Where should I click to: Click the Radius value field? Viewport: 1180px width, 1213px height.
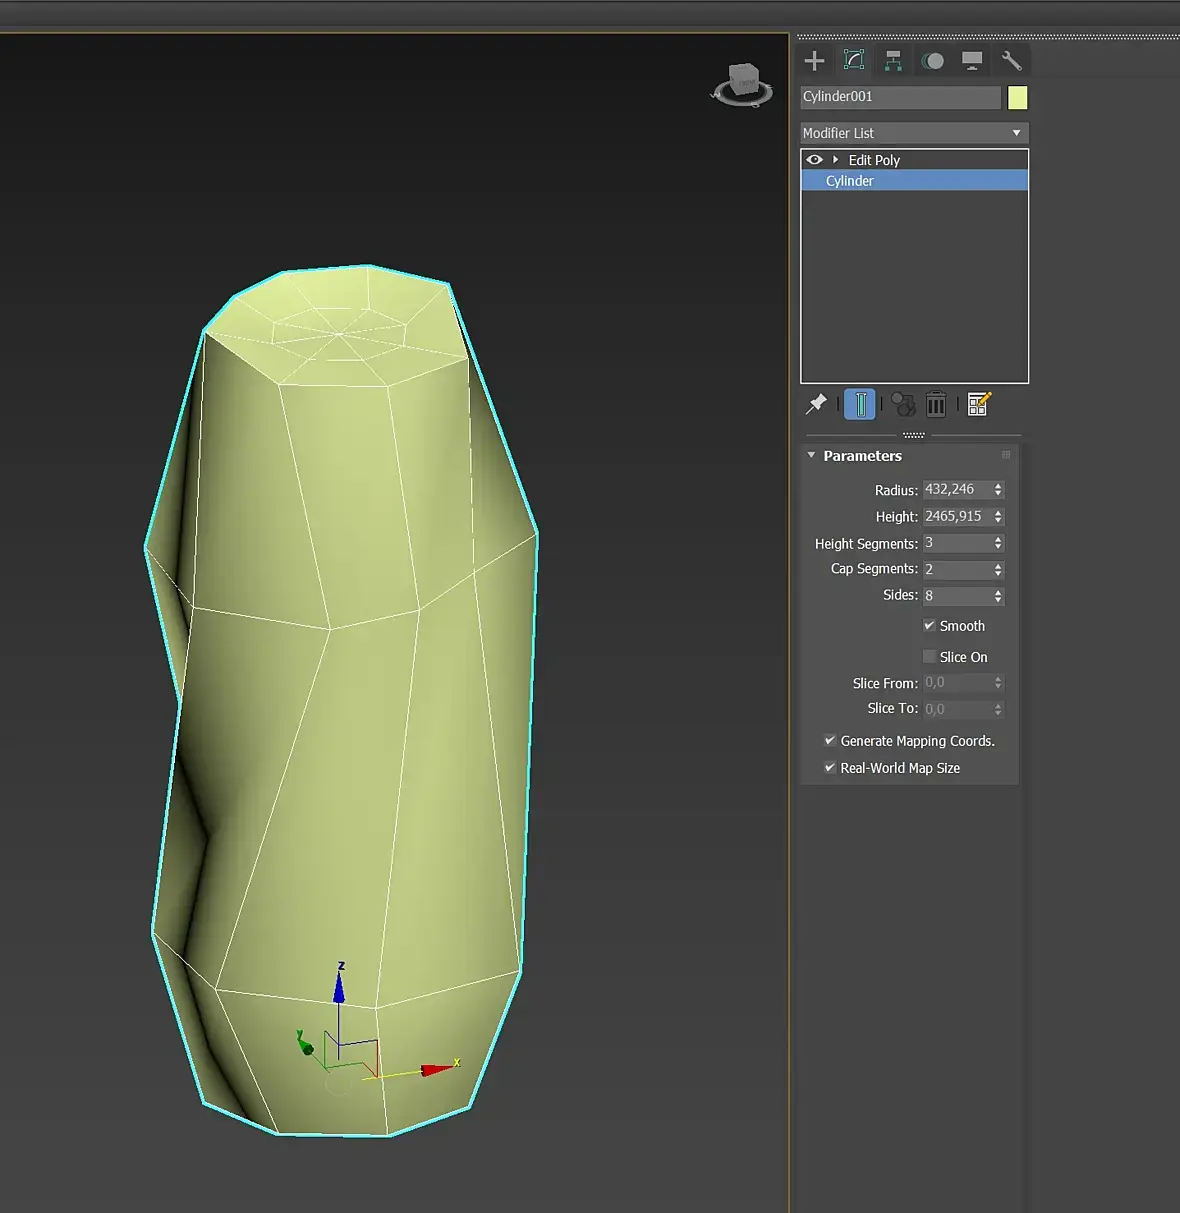pyautogui.click(x=956, y=490)
